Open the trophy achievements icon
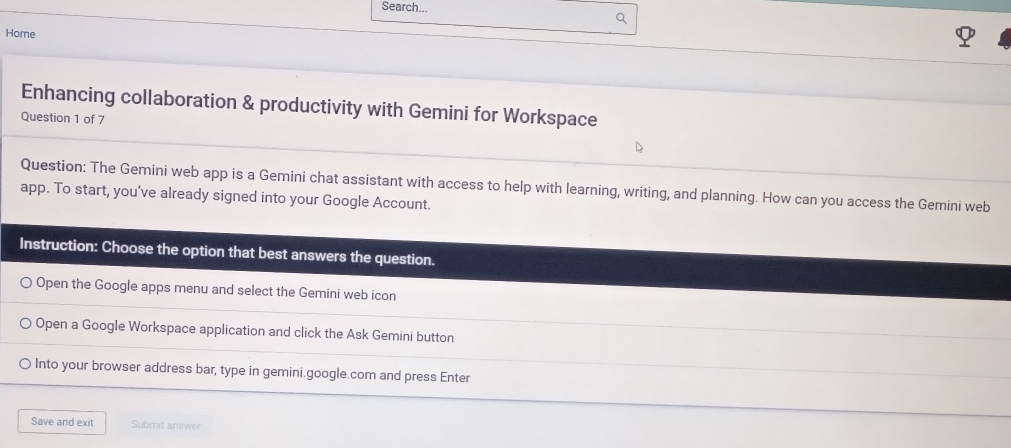1011x448 pixels. click(965, 37)
